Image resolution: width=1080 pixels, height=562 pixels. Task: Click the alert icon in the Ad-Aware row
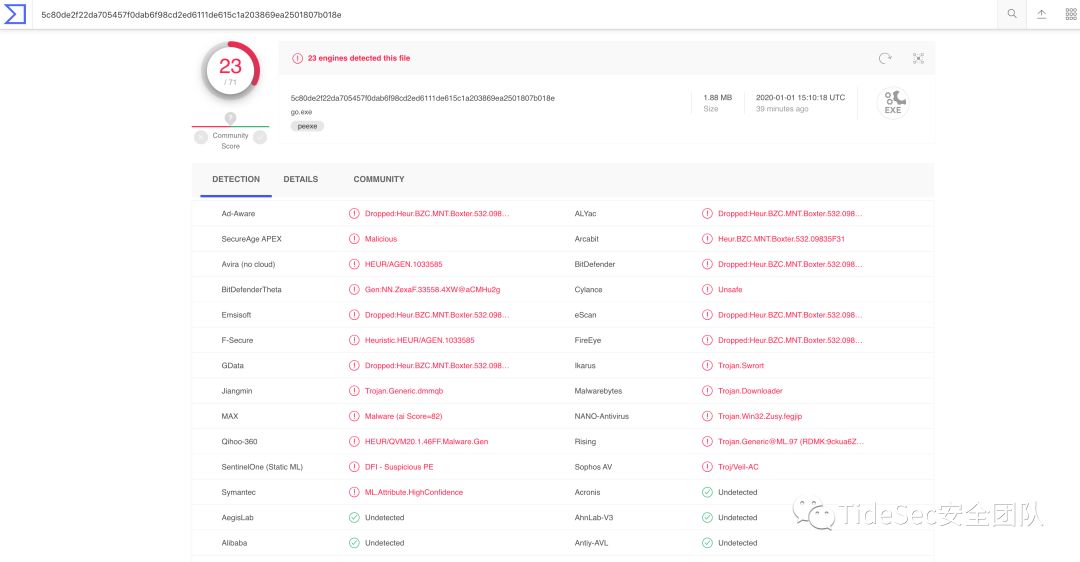tap(354, 214)
